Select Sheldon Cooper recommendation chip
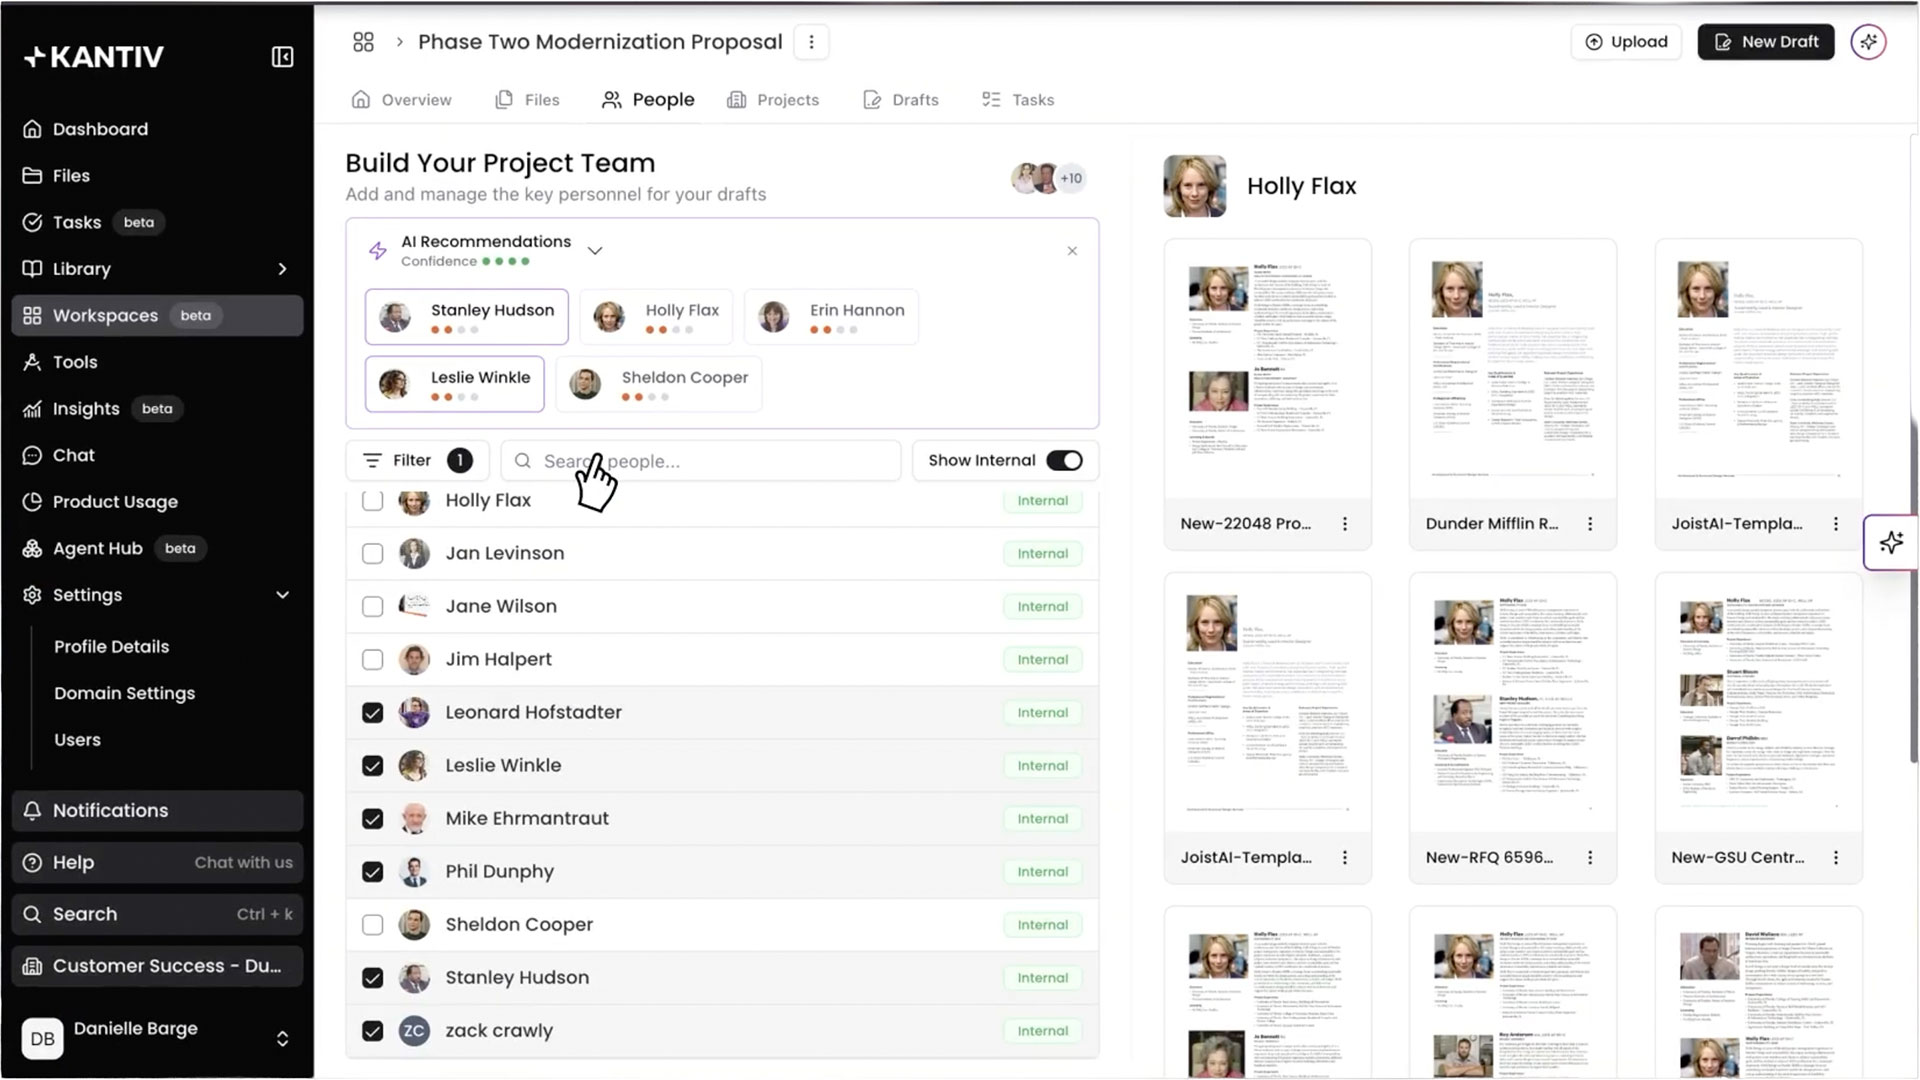This screenshot has width=1920, height=1080. pyautogui.click(x=659, y=384)
